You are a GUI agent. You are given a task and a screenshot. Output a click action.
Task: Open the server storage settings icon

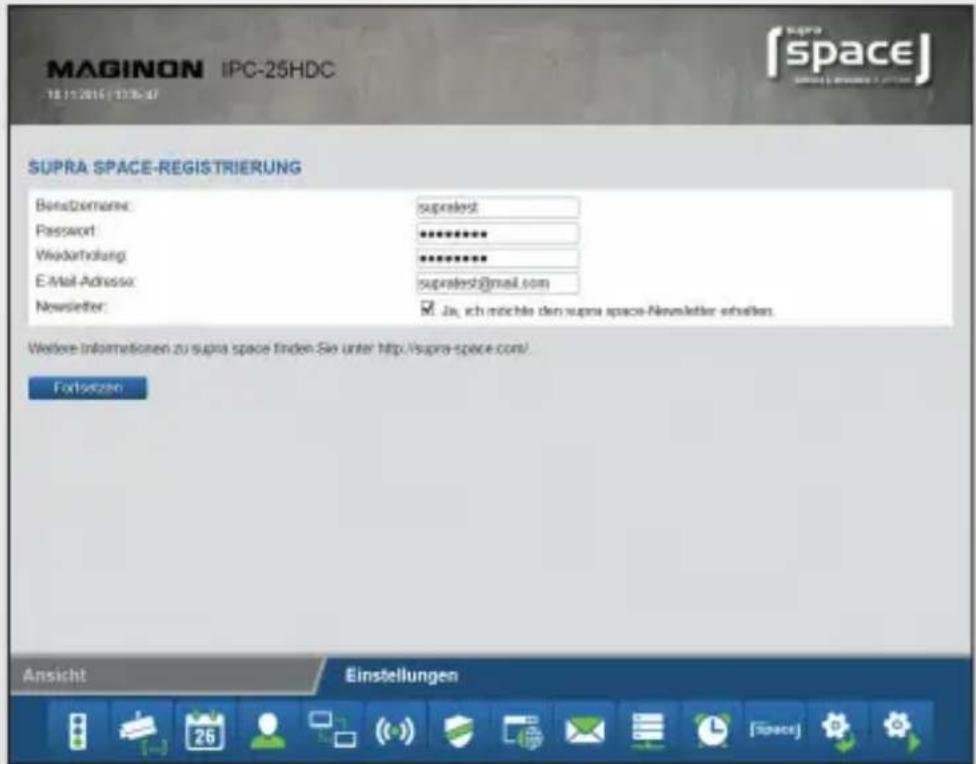coord(647,730)
